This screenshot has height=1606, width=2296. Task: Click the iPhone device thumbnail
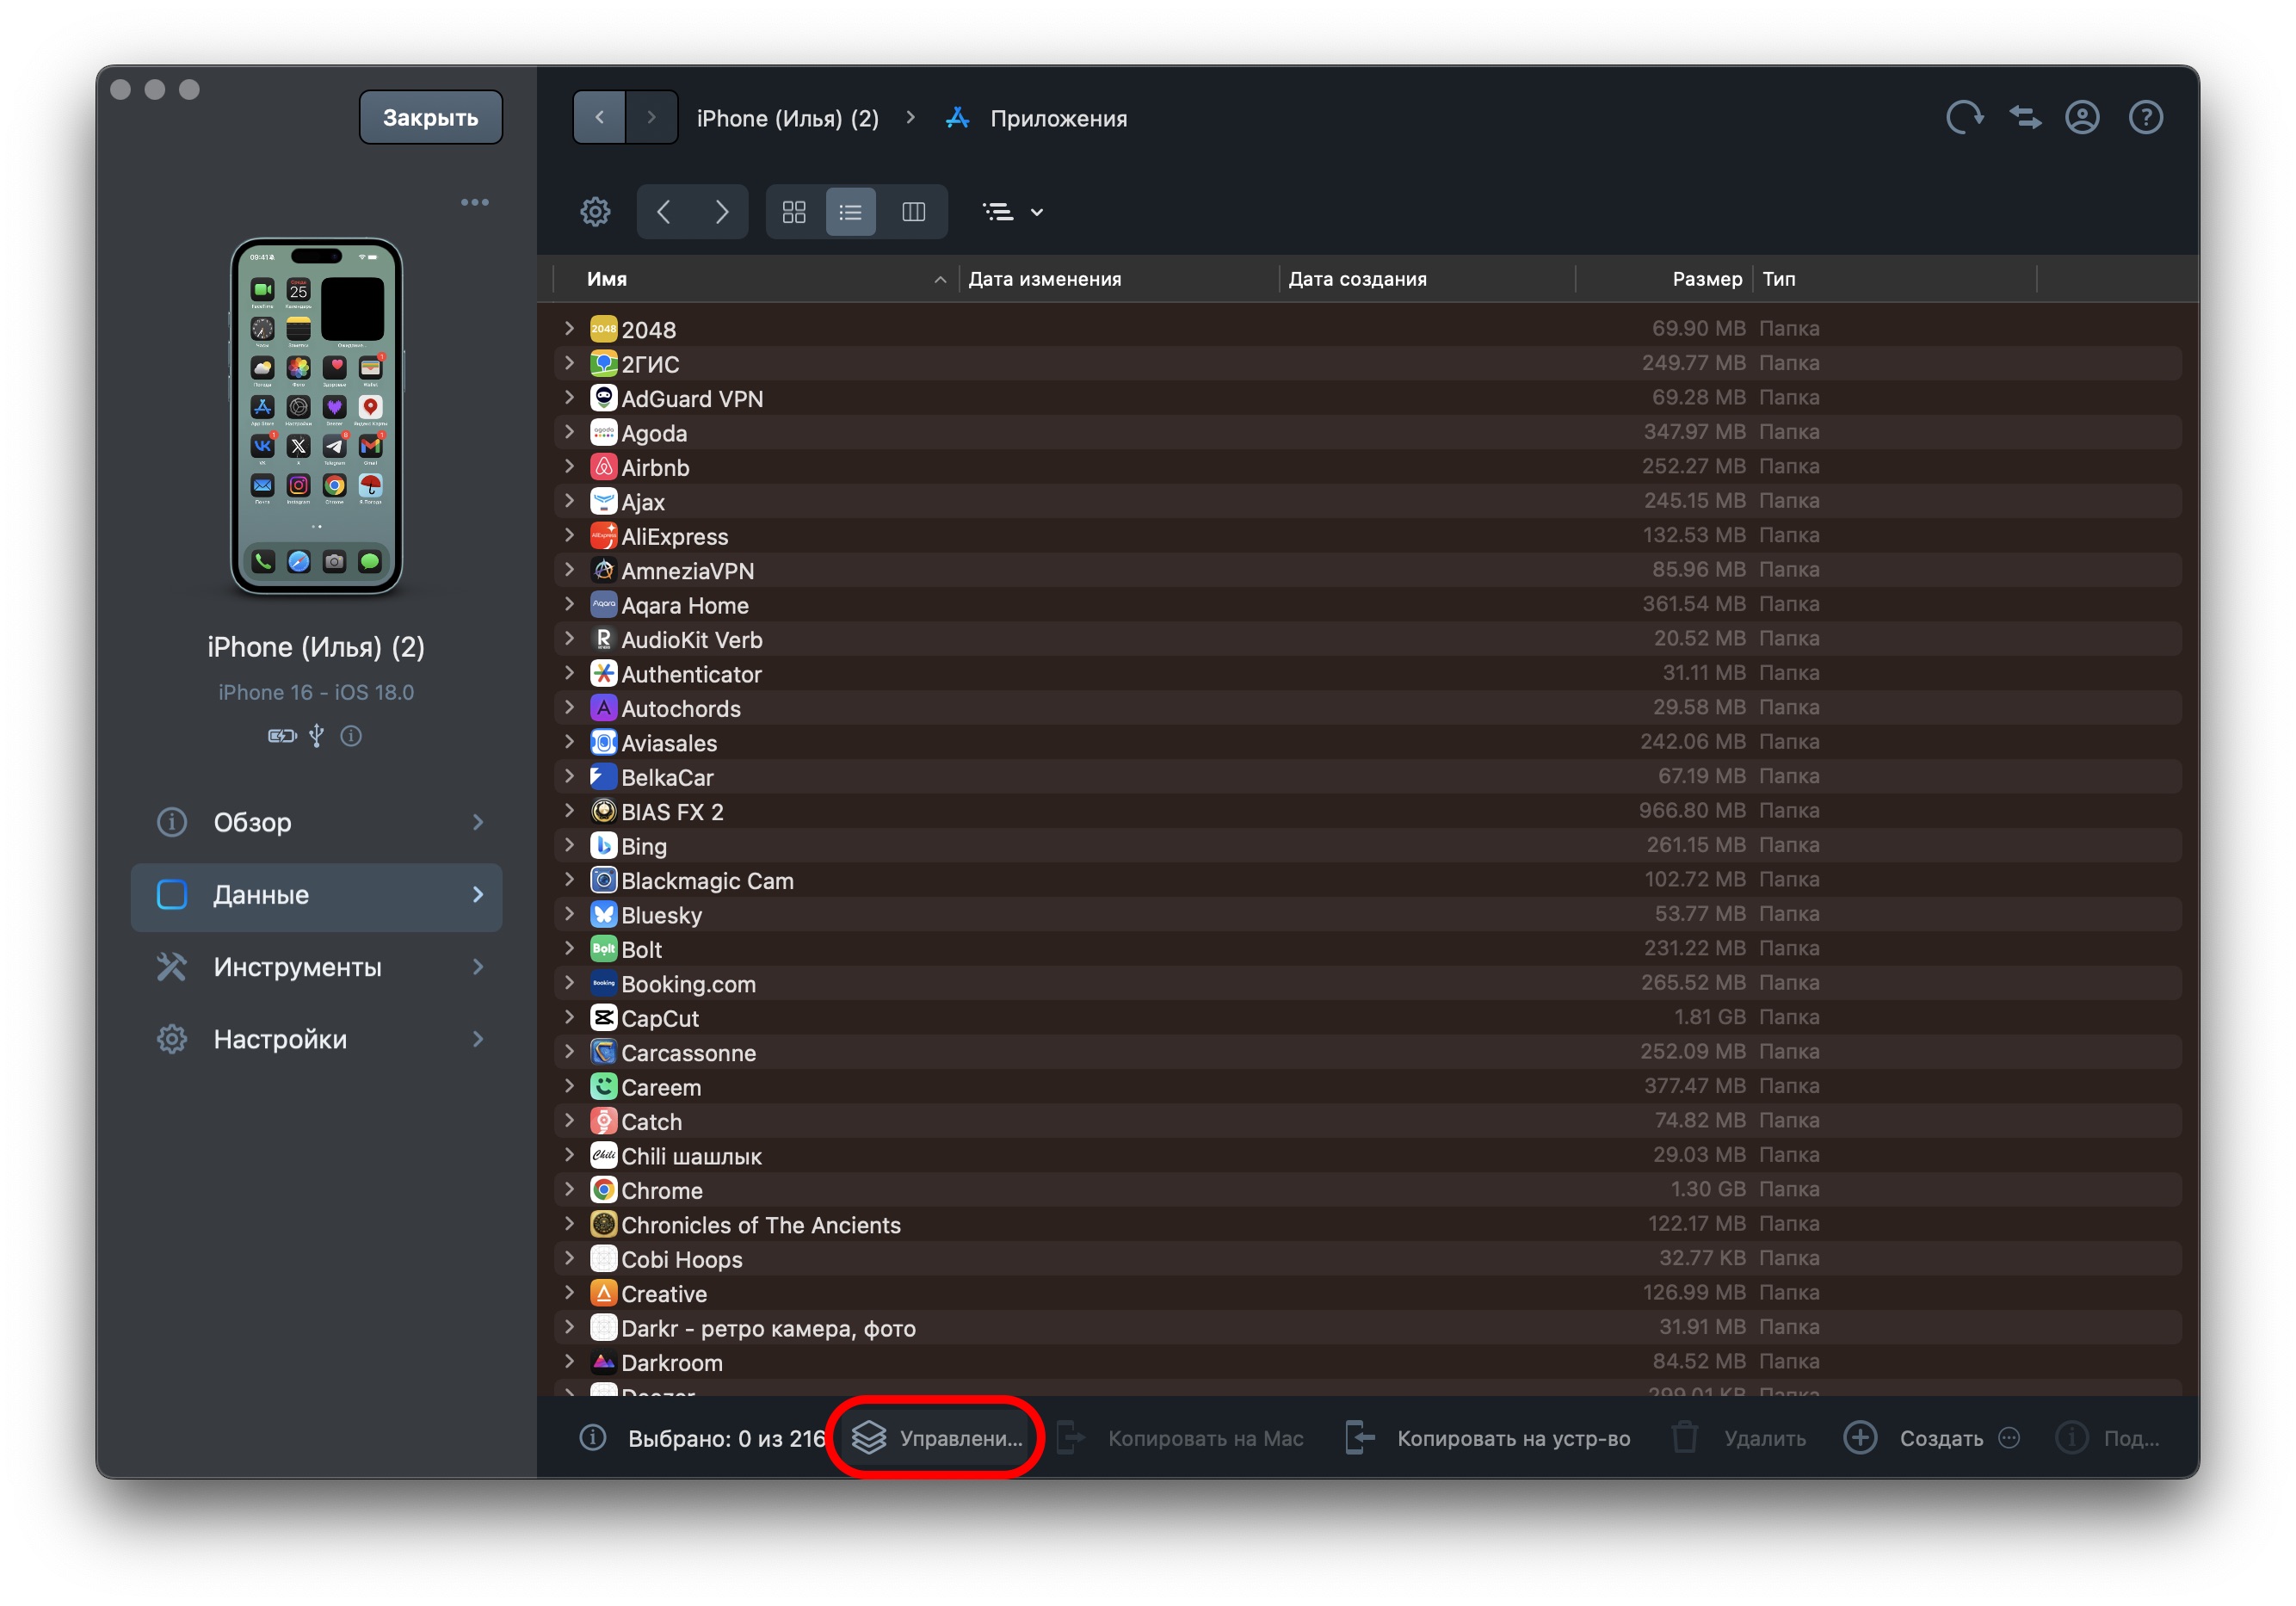pos(317,417)
